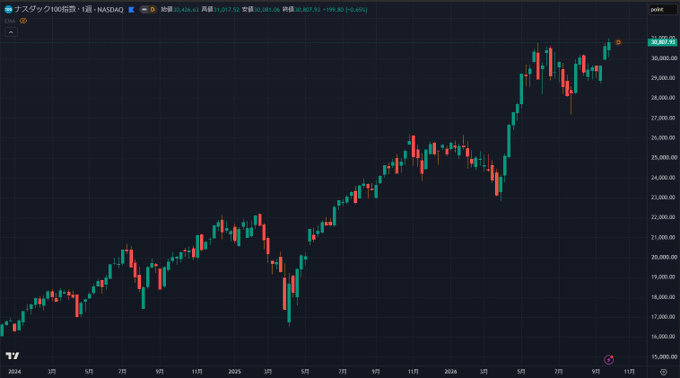
Task: Select the EMA indicator legend label
Action: tap(10, 21)
